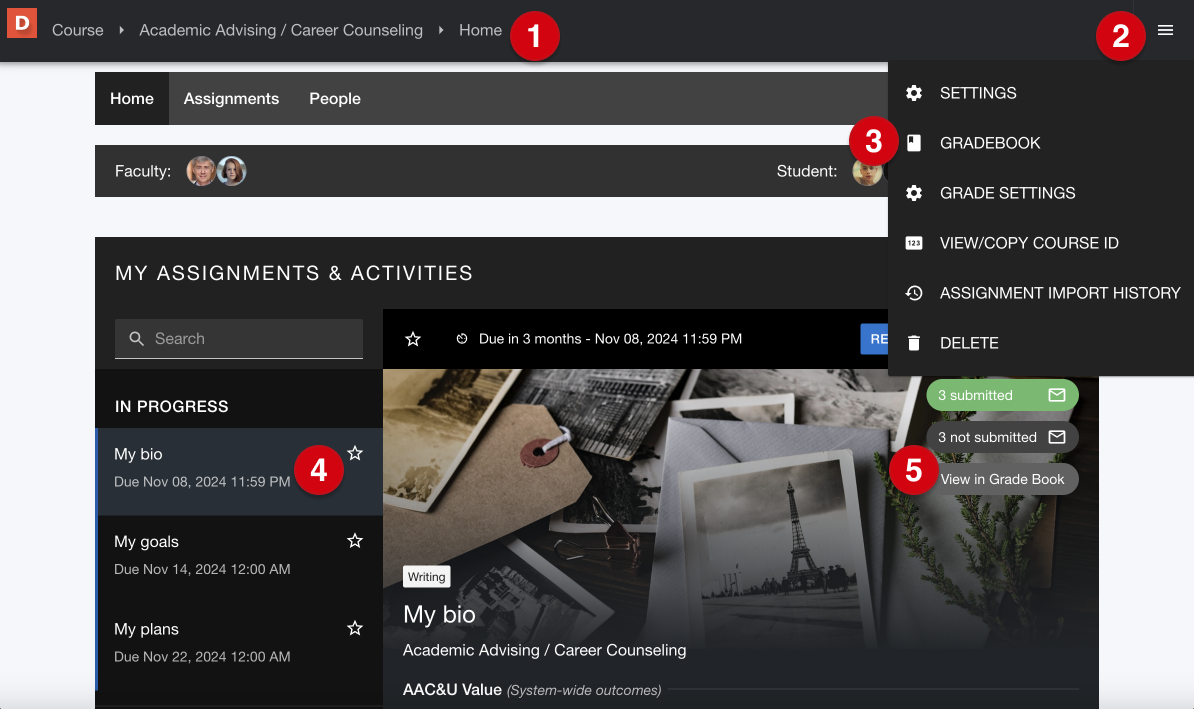The height and width of the screenshot is (709, 1194).
Task: Click the Delete trash icon
Action: click(914, 343)
